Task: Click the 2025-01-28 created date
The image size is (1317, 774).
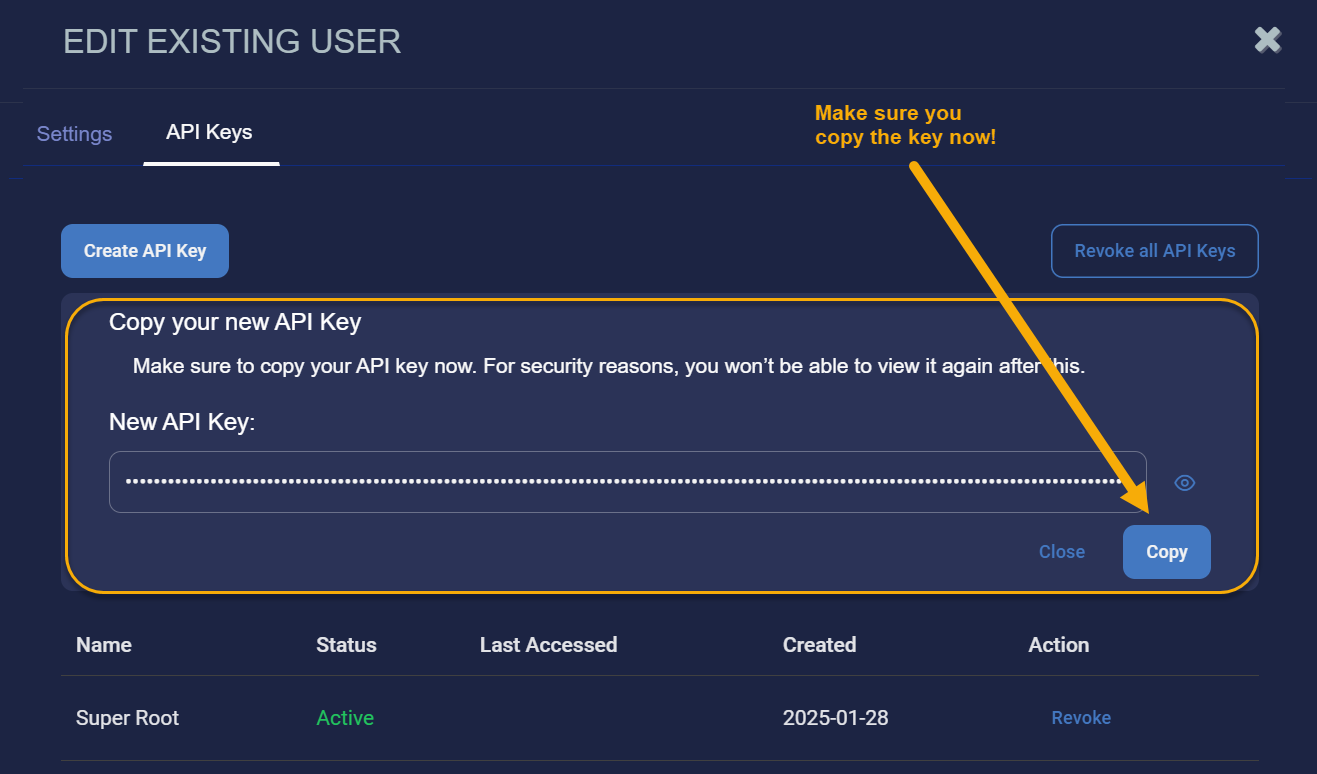Action: [835, 718]
